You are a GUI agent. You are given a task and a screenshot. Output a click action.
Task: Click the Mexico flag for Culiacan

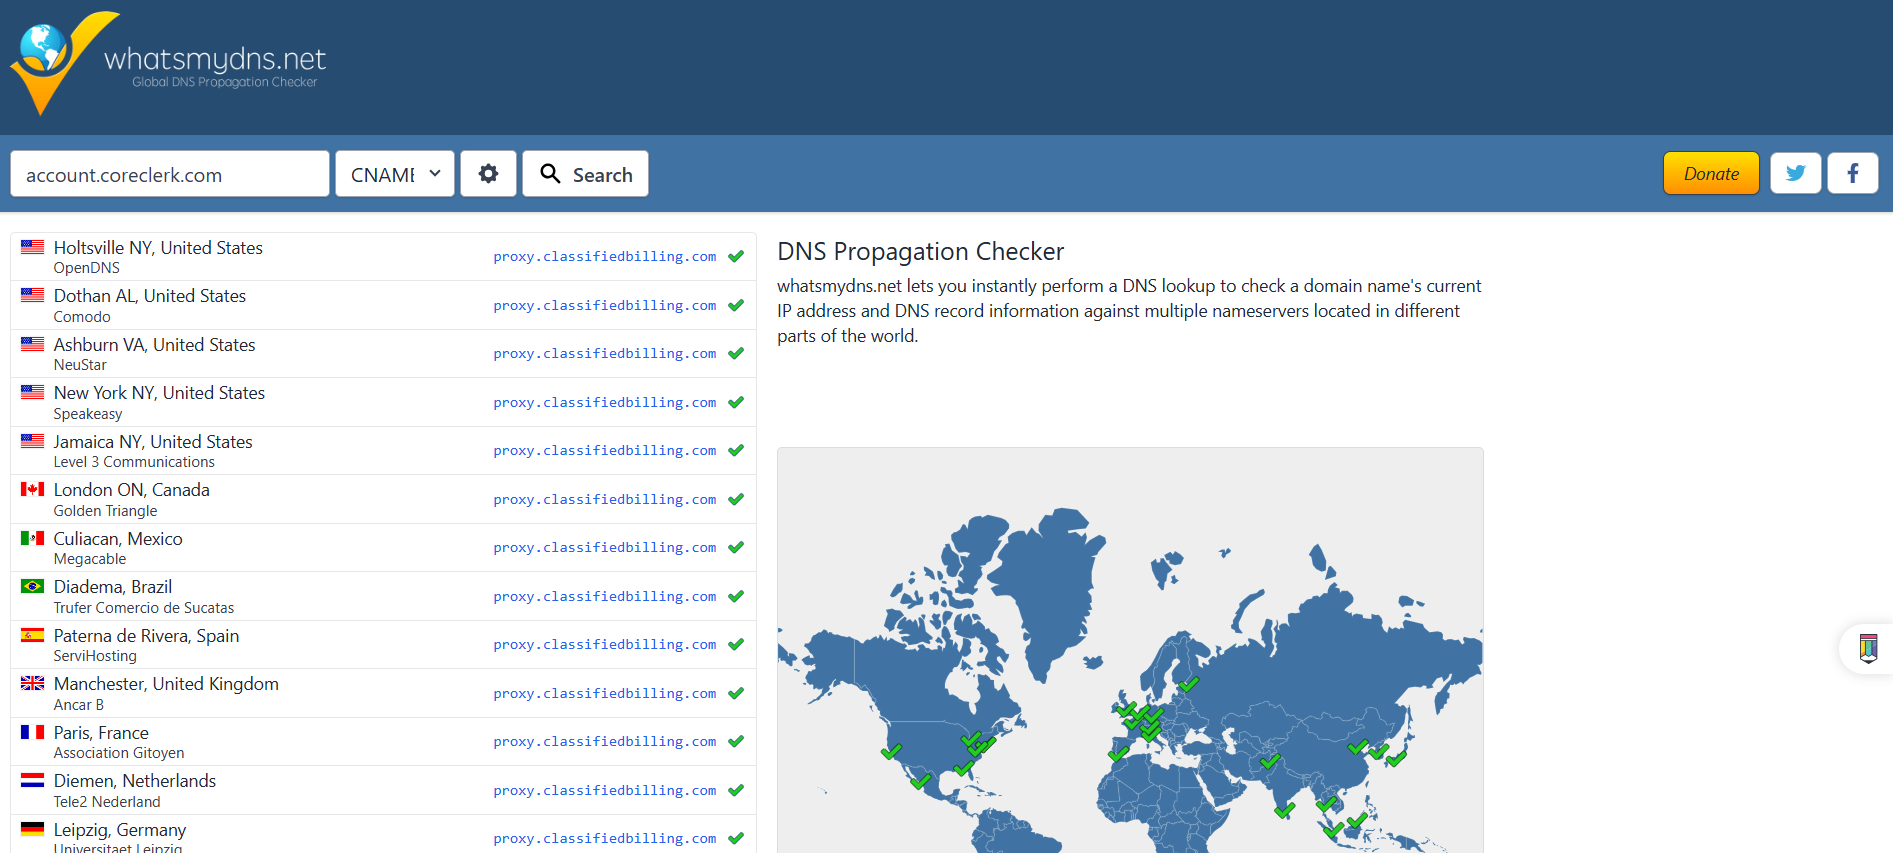click(x=32, y=538)
